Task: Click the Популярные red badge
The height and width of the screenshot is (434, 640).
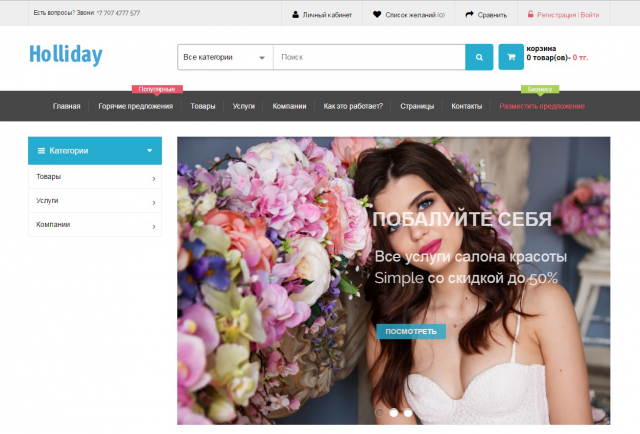Action: tap(157, 89)
